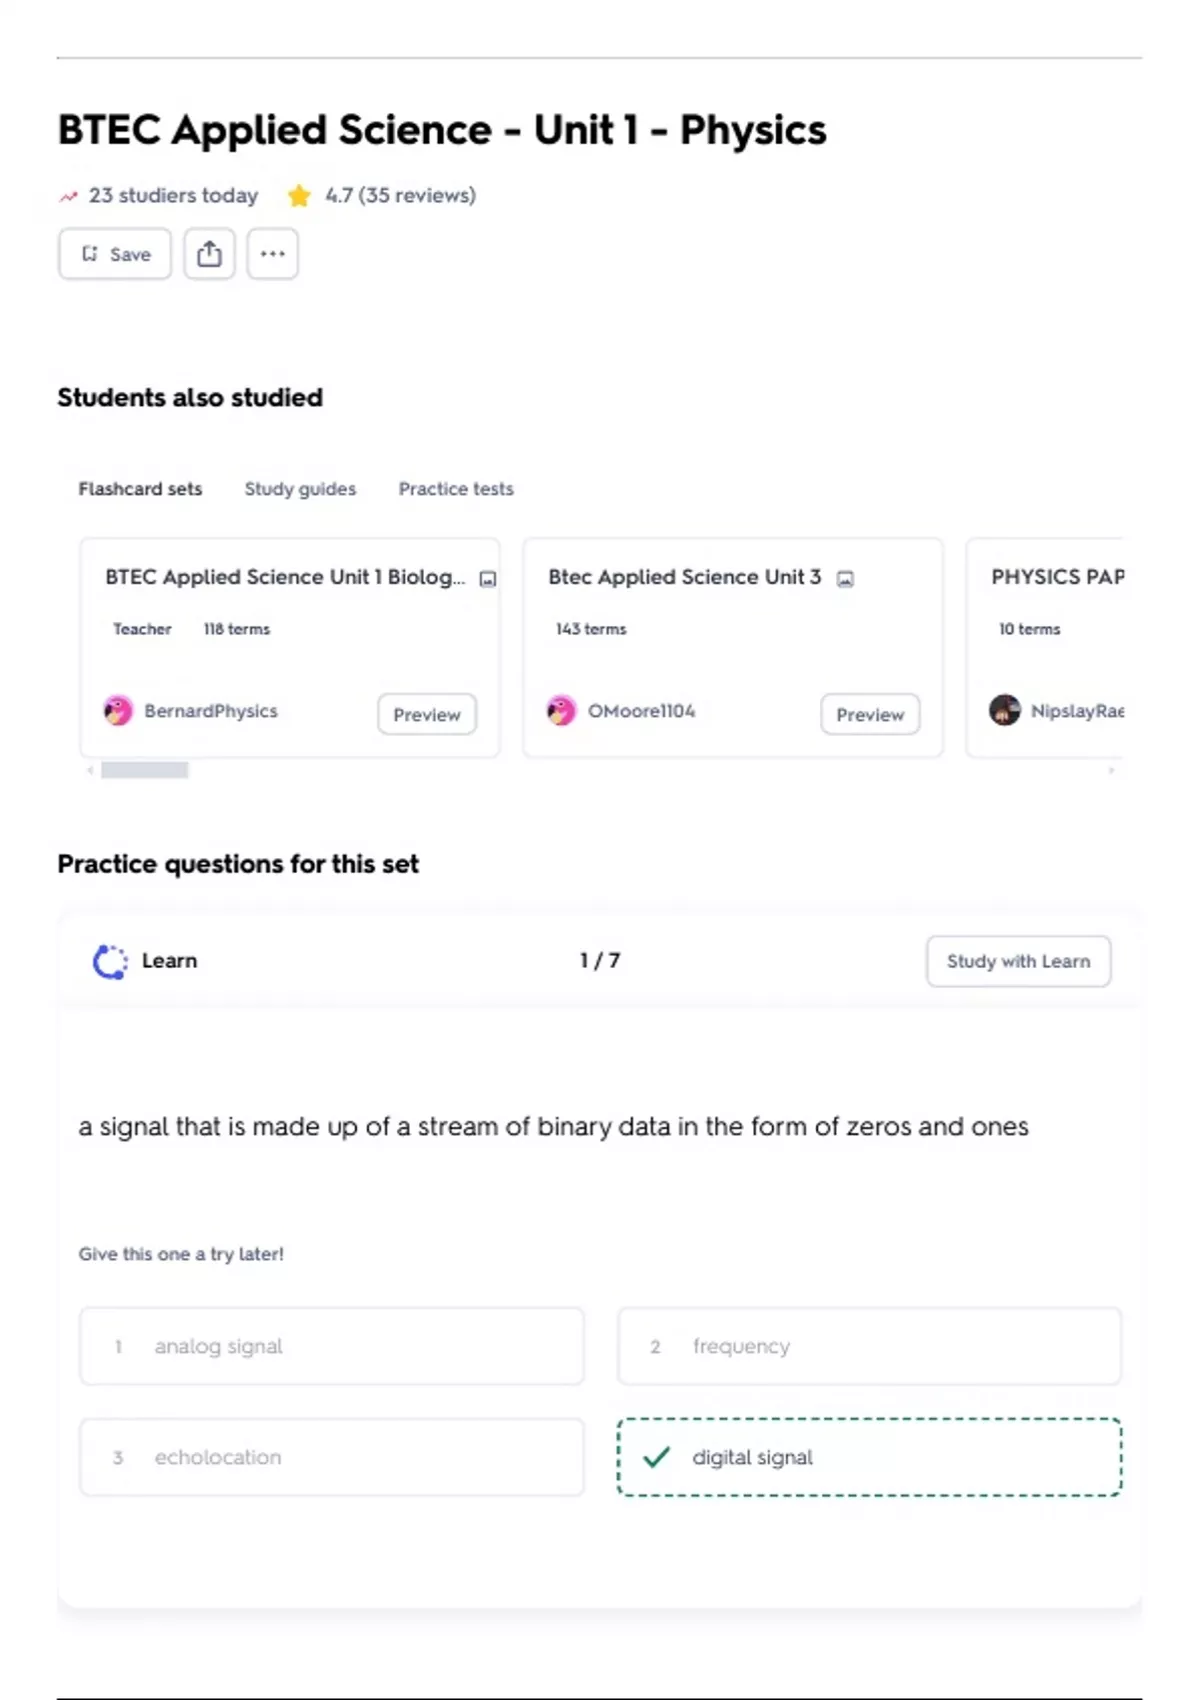
Task: Click the share icon button
Action: [x=209, y=254]
